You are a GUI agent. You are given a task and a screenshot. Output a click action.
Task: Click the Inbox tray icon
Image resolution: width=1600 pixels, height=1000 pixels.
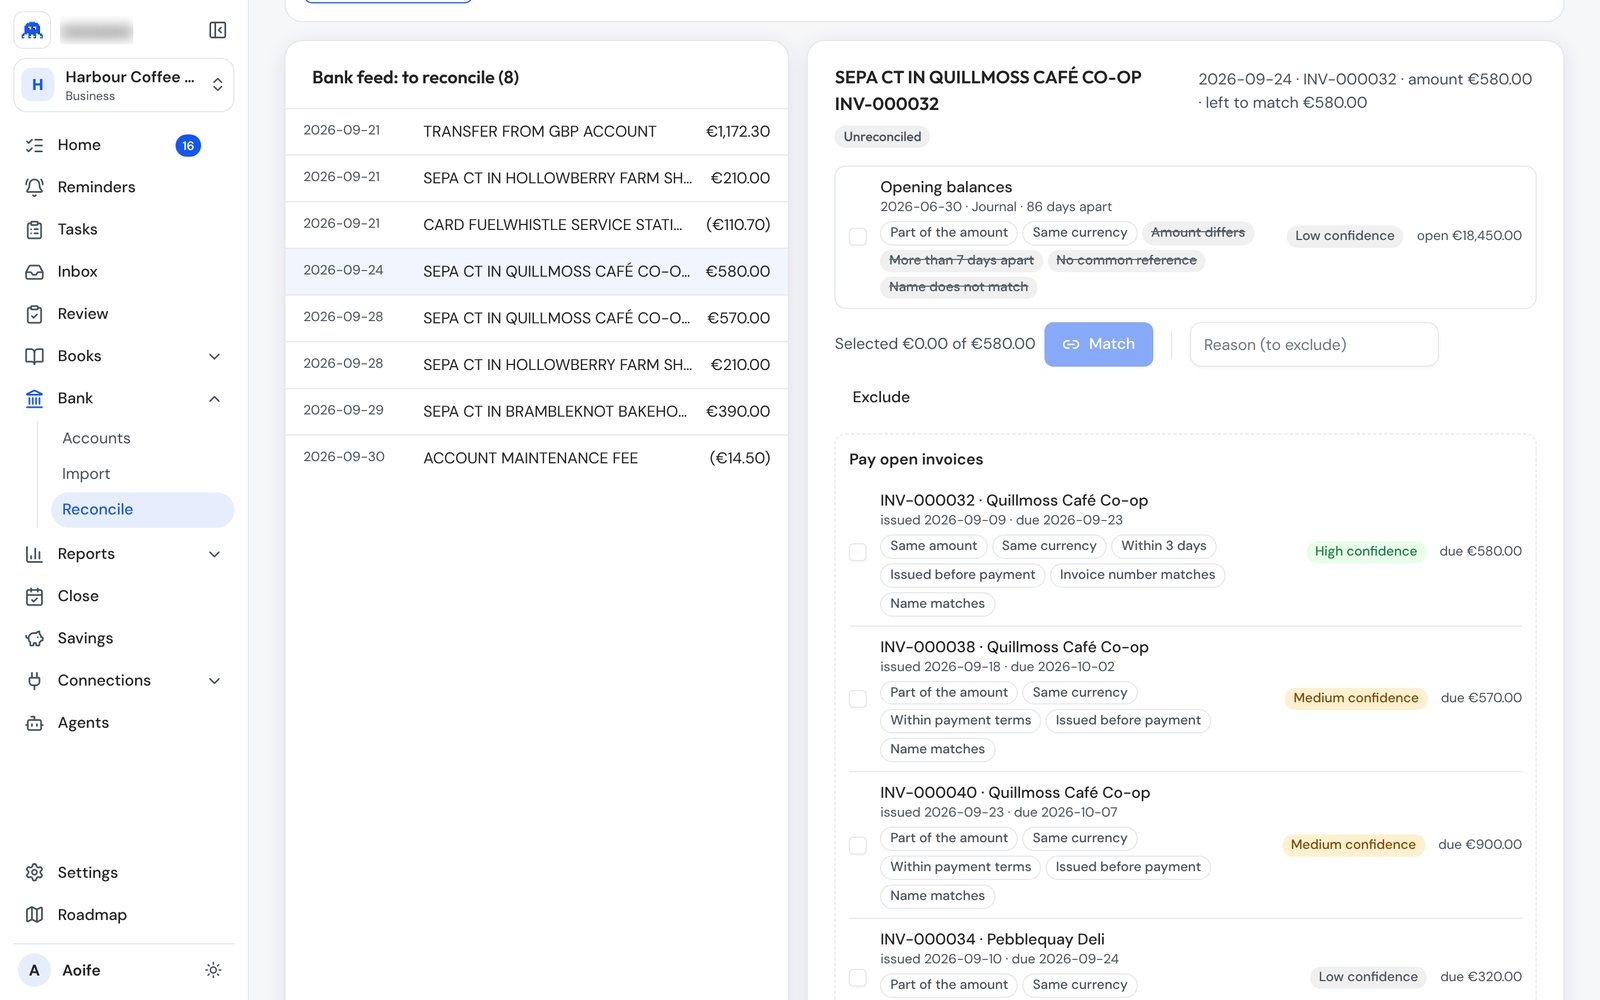coord(34,271)
